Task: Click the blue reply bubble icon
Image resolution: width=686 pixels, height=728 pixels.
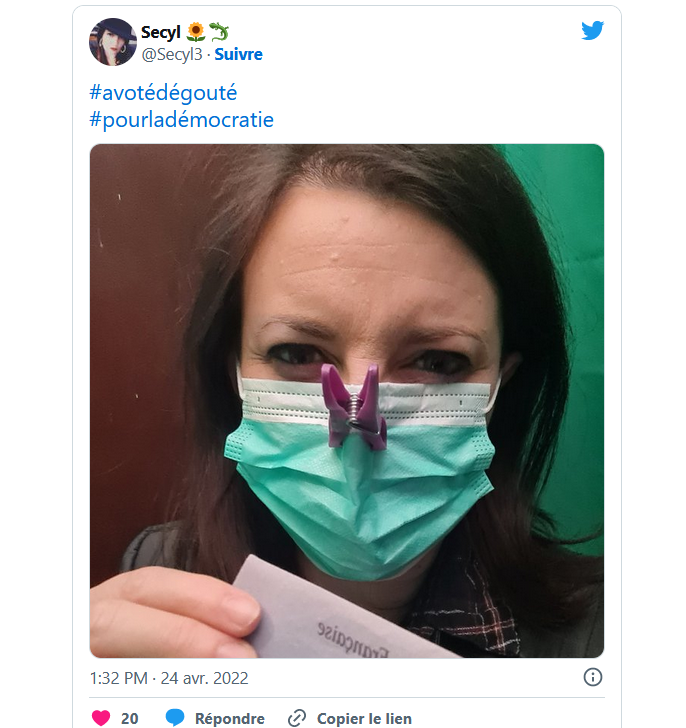Action: (175, 717)
